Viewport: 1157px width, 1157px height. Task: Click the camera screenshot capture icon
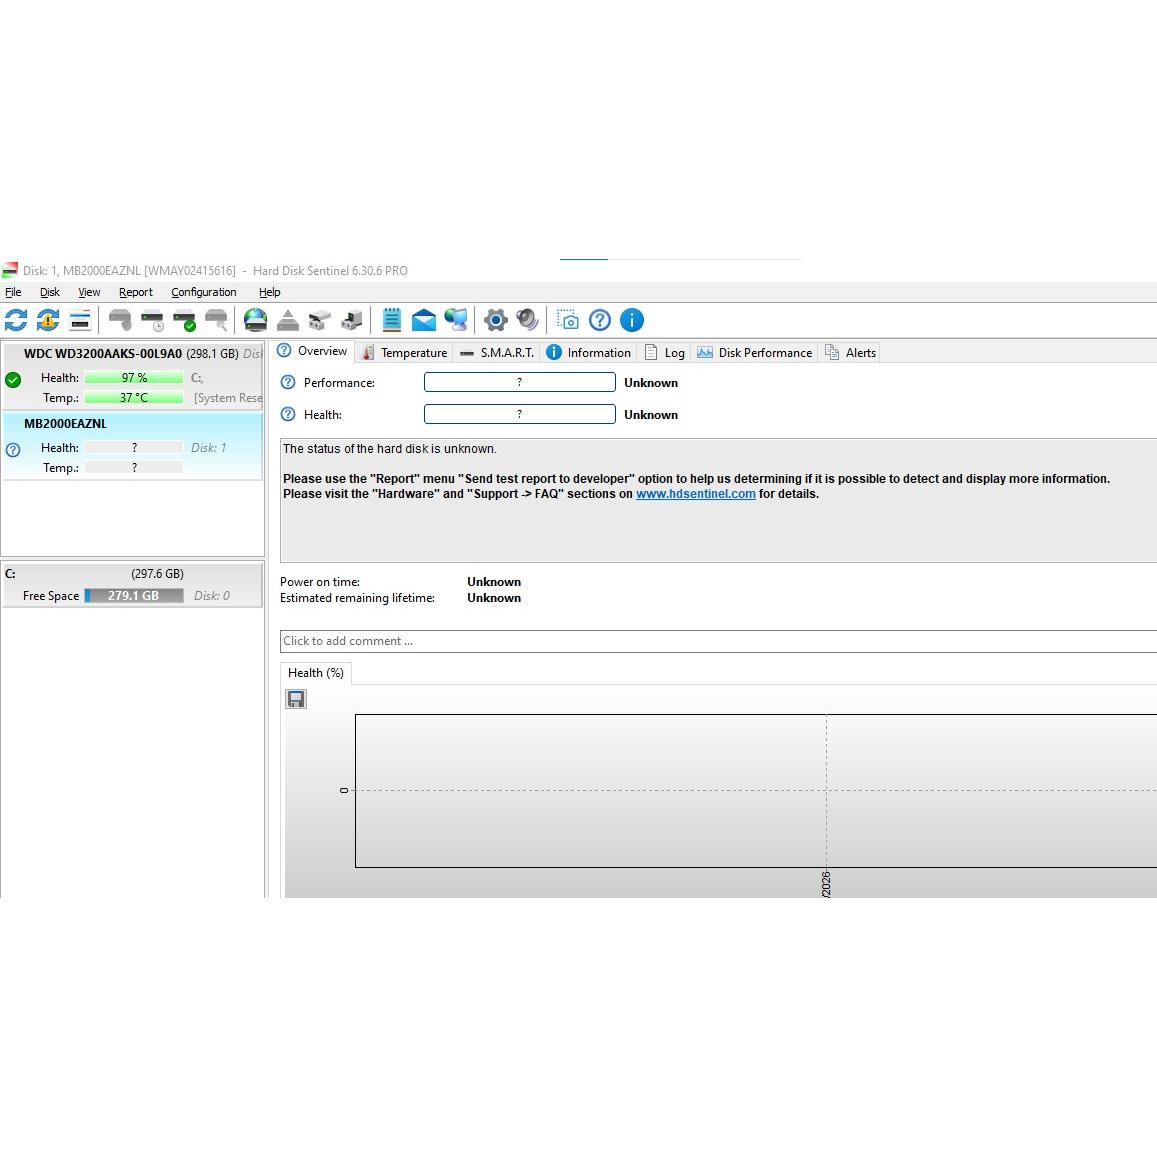tap(568, 320)
